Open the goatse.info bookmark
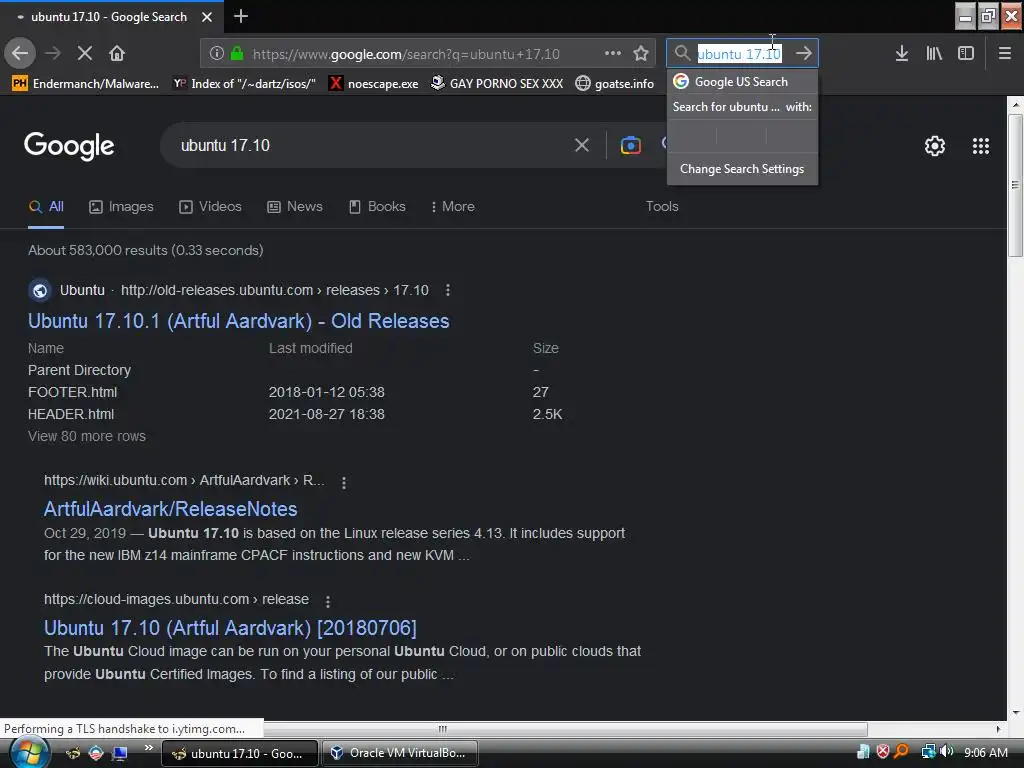 pos(615,83)
